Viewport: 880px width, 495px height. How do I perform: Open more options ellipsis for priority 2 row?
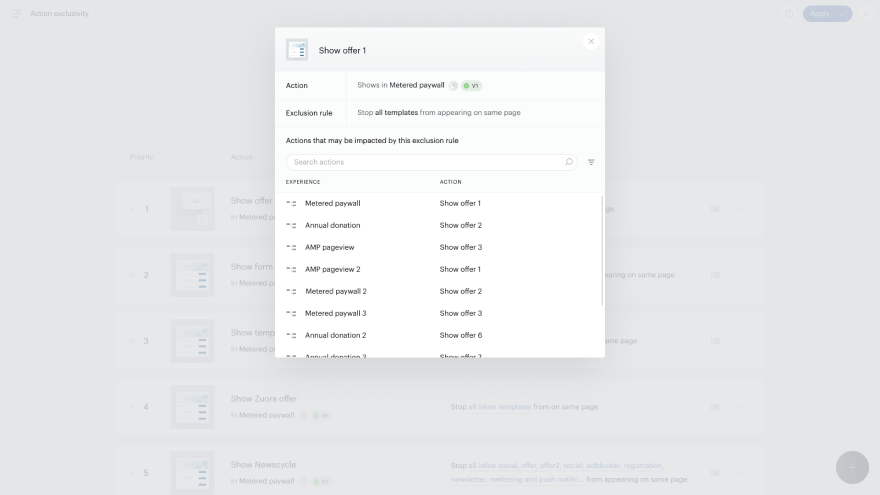pos(737,275)
